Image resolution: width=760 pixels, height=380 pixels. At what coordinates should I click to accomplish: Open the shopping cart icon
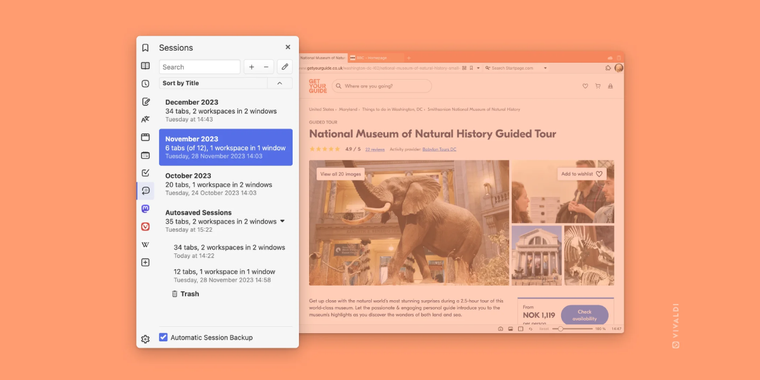pyautogui.click(x=598, y=86)
